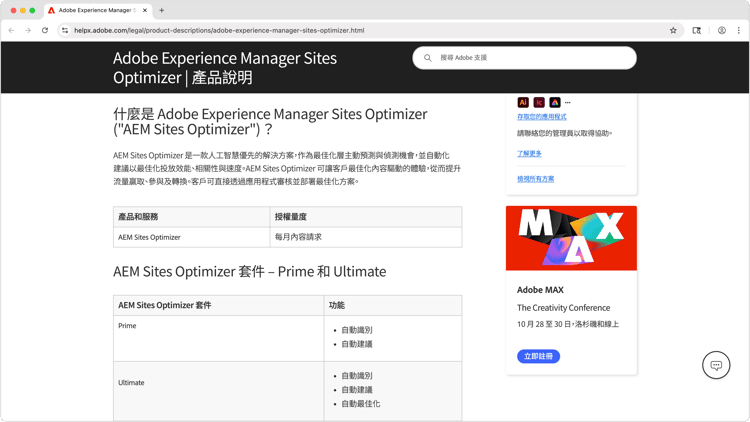Open the chat support bubble icon
The image size is (750, 422).
pyautogui.click(x=716, y=366)
